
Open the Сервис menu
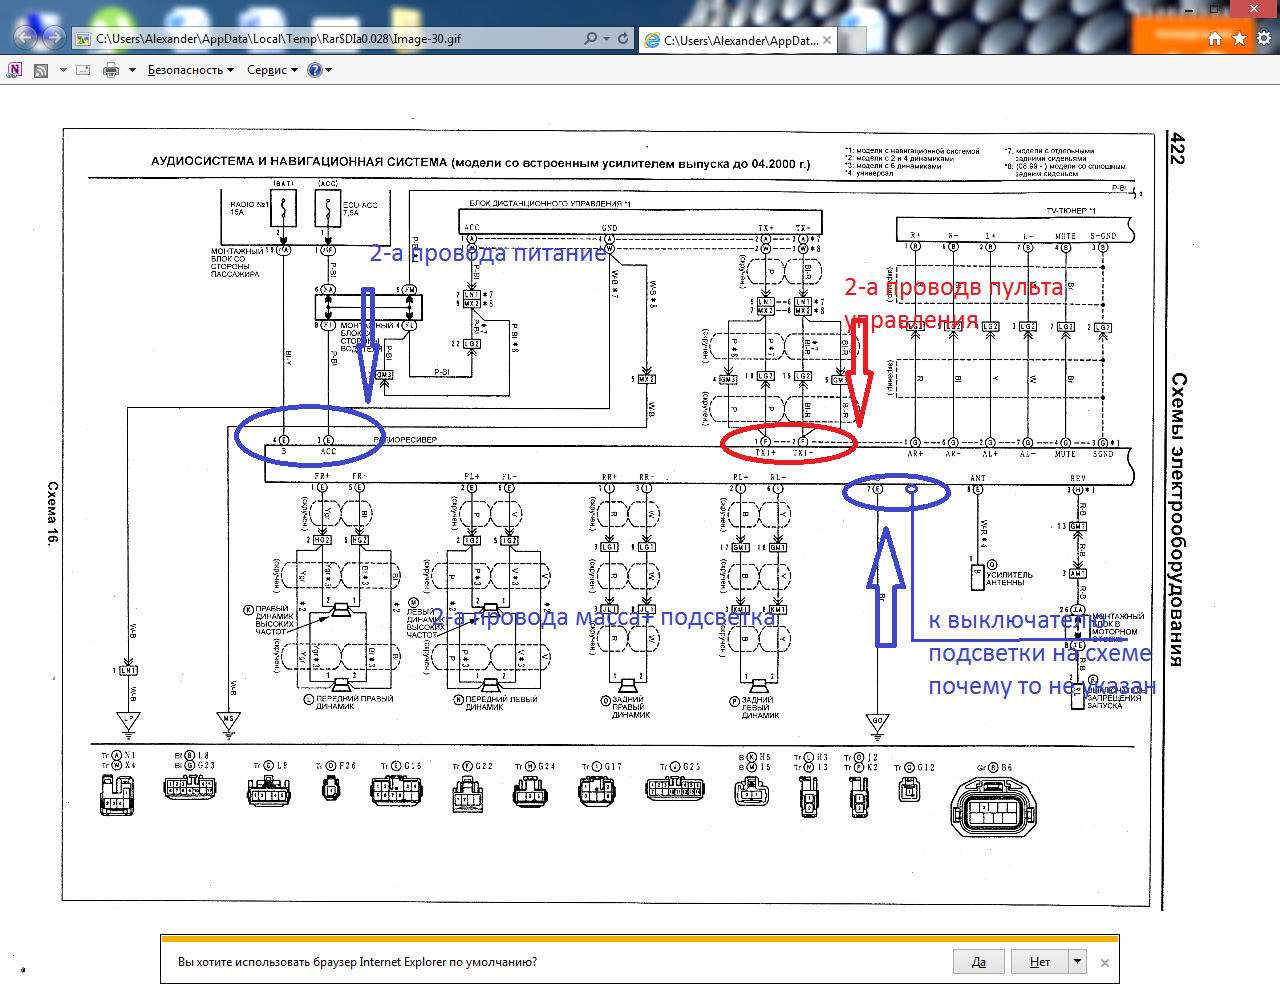point(272,70)
